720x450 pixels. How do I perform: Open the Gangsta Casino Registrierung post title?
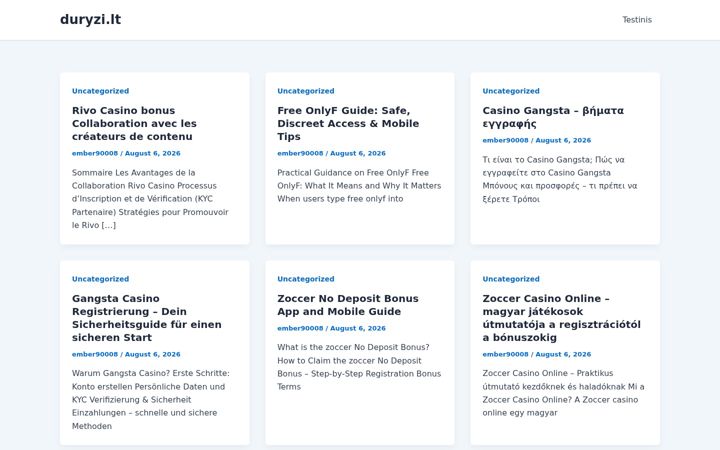coord(146,318)
